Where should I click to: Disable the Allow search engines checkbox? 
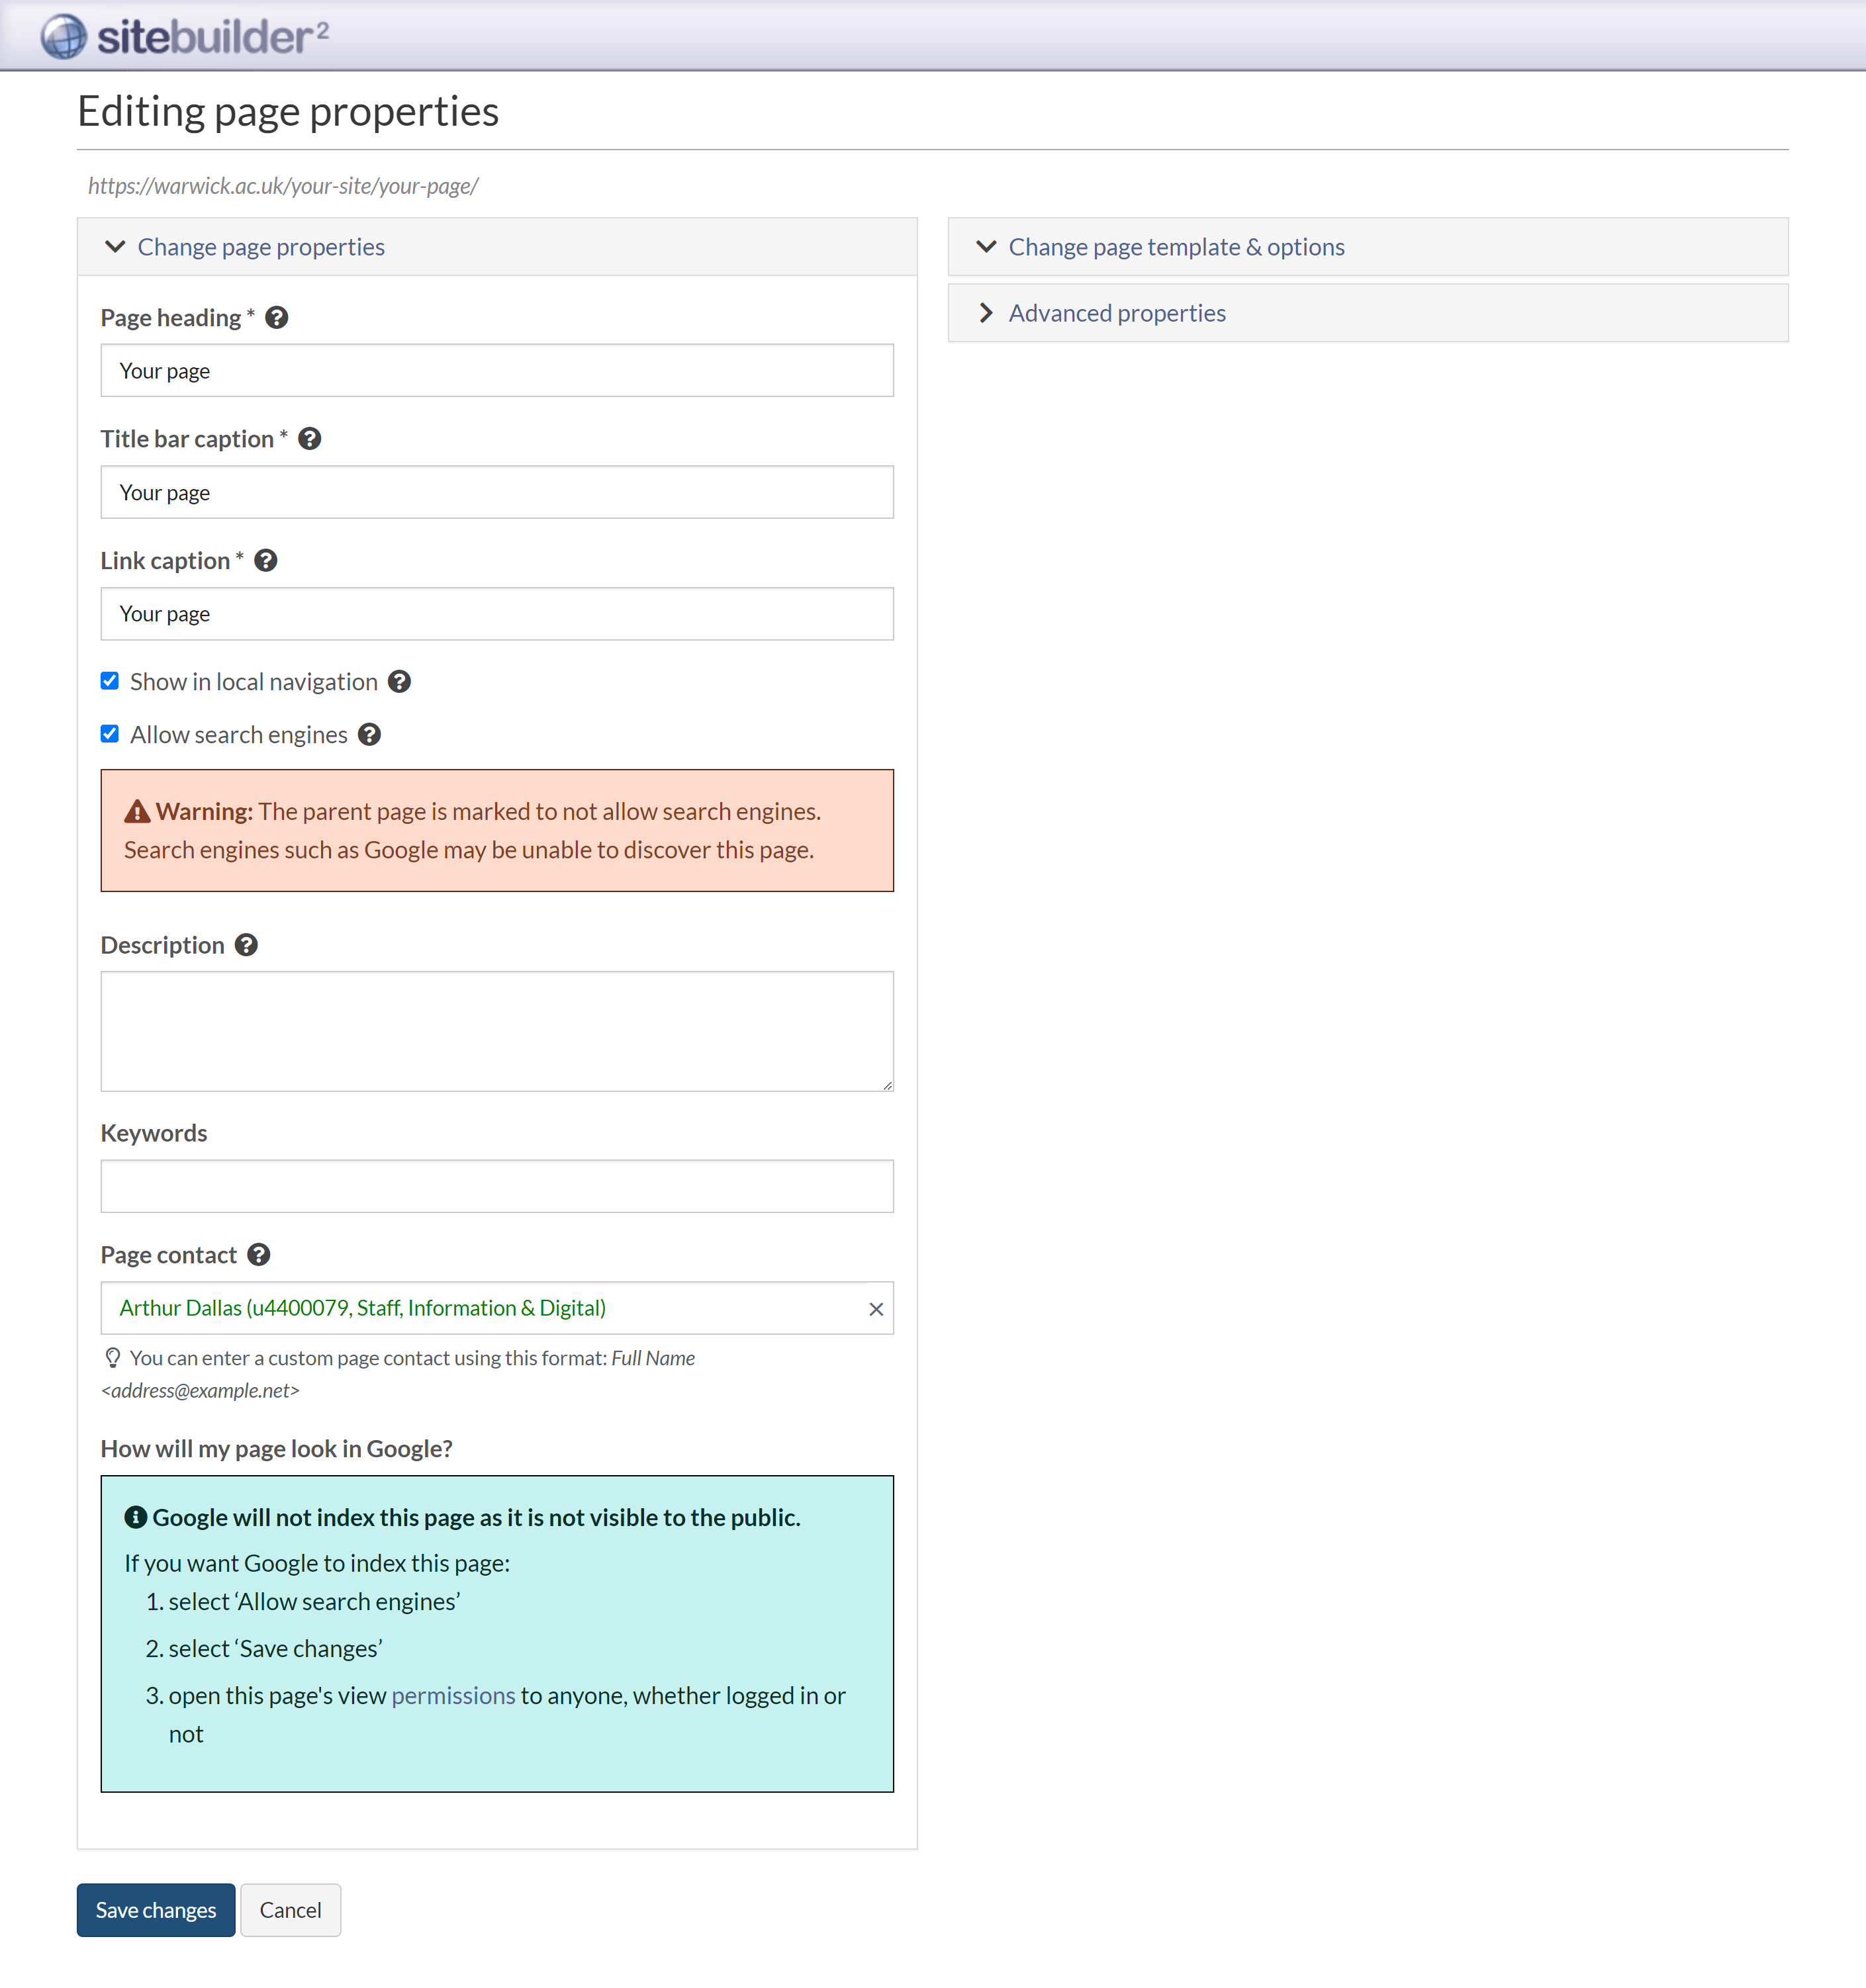pos(110,734)
